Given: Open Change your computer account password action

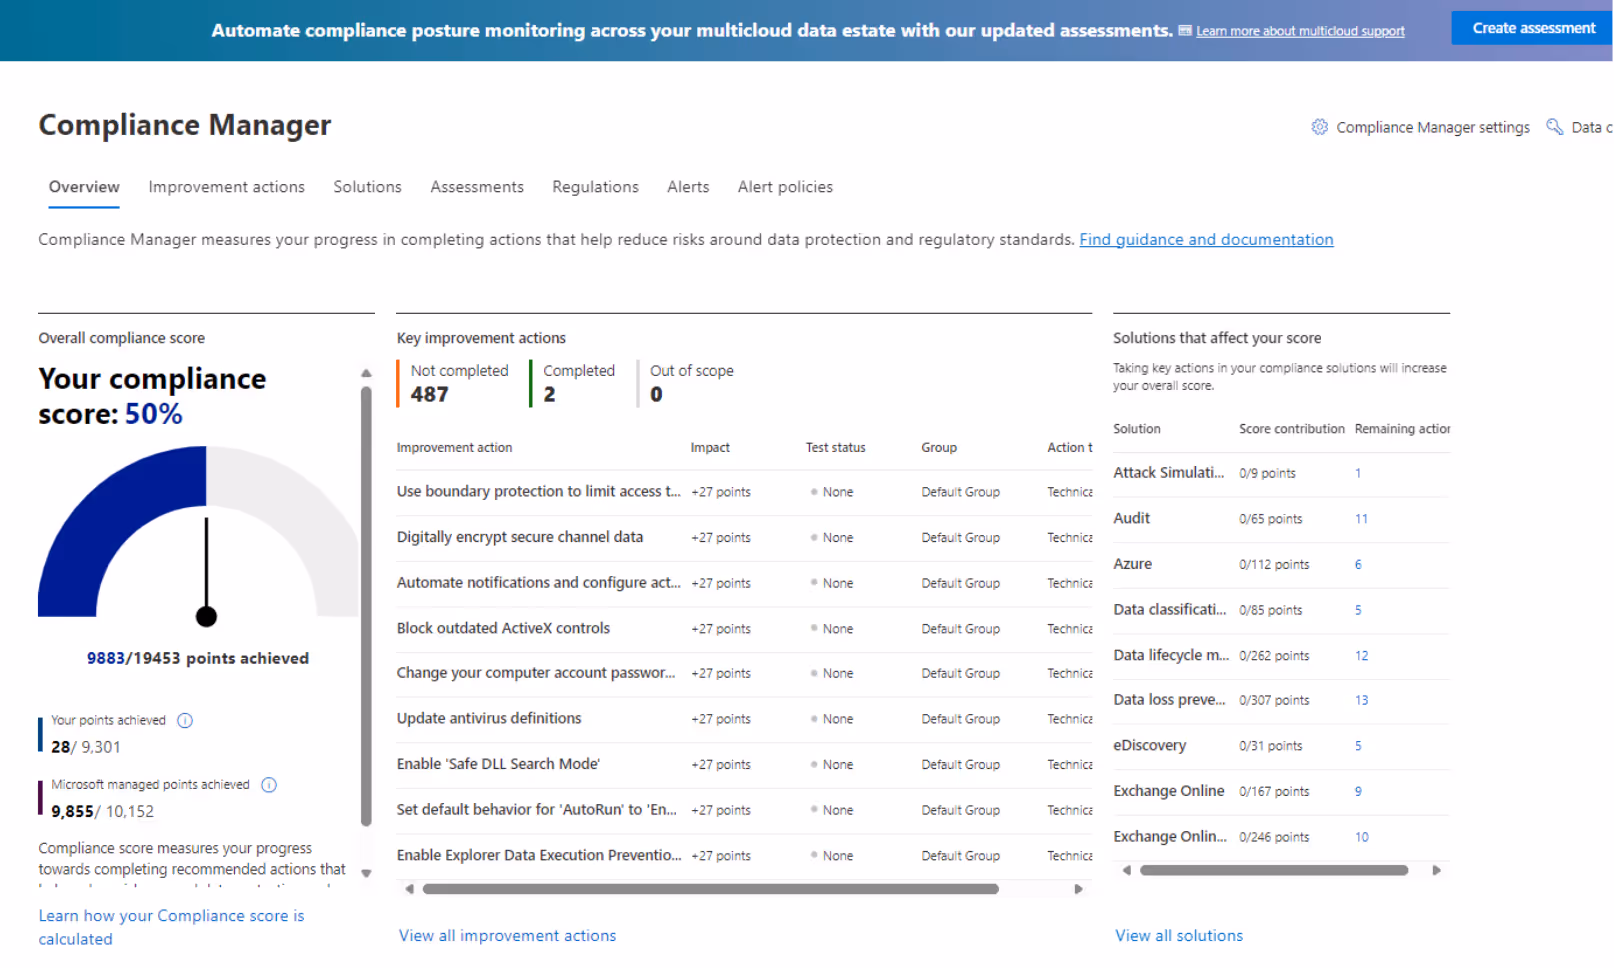Looking at the screenshot, I should 535,673.
